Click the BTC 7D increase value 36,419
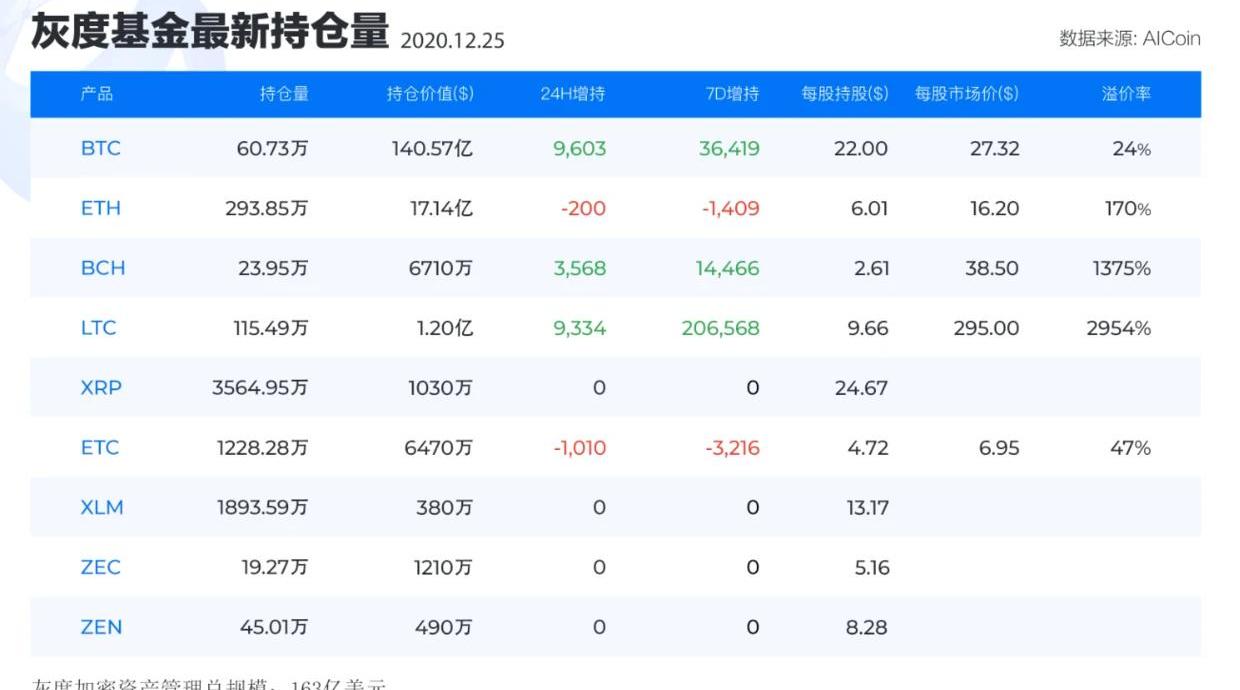 tap(729, 149)
